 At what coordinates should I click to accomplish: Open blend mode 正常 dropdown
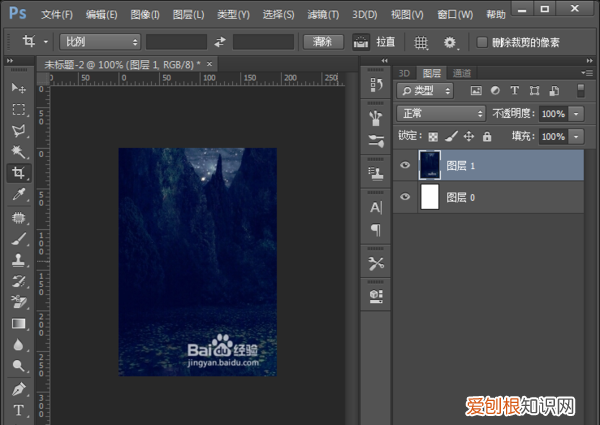coord(441,114)
